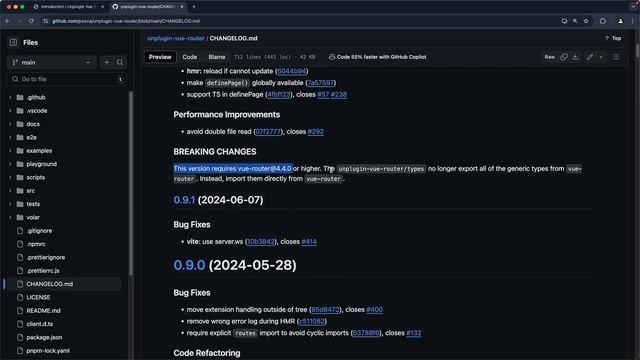The width and height of the screenshot is (640, 360).
Task: Expand the .github folder chevron
Action: pyautogui.click(x=10, y=98)
